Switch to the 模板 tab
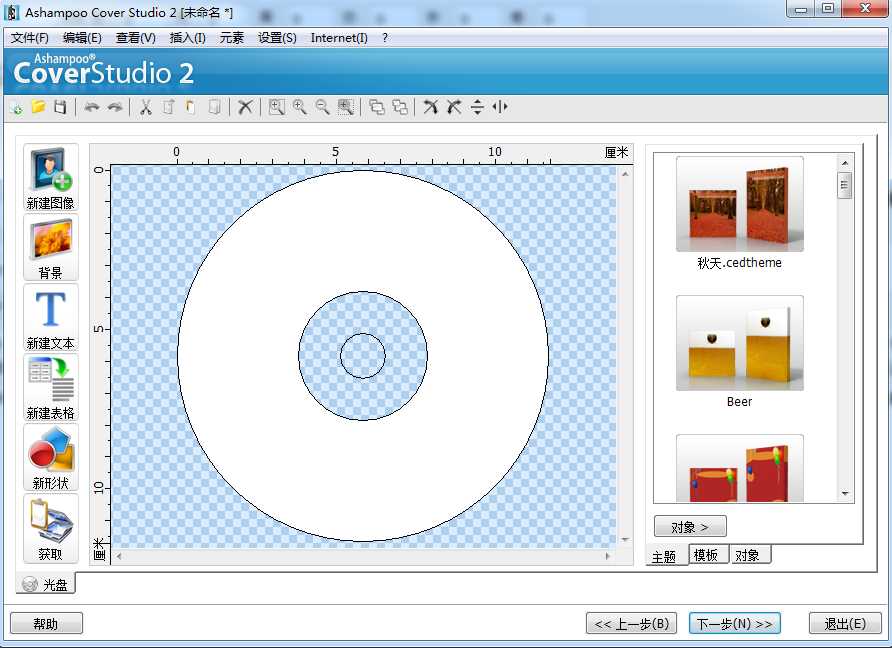 [x=708, y=556]
